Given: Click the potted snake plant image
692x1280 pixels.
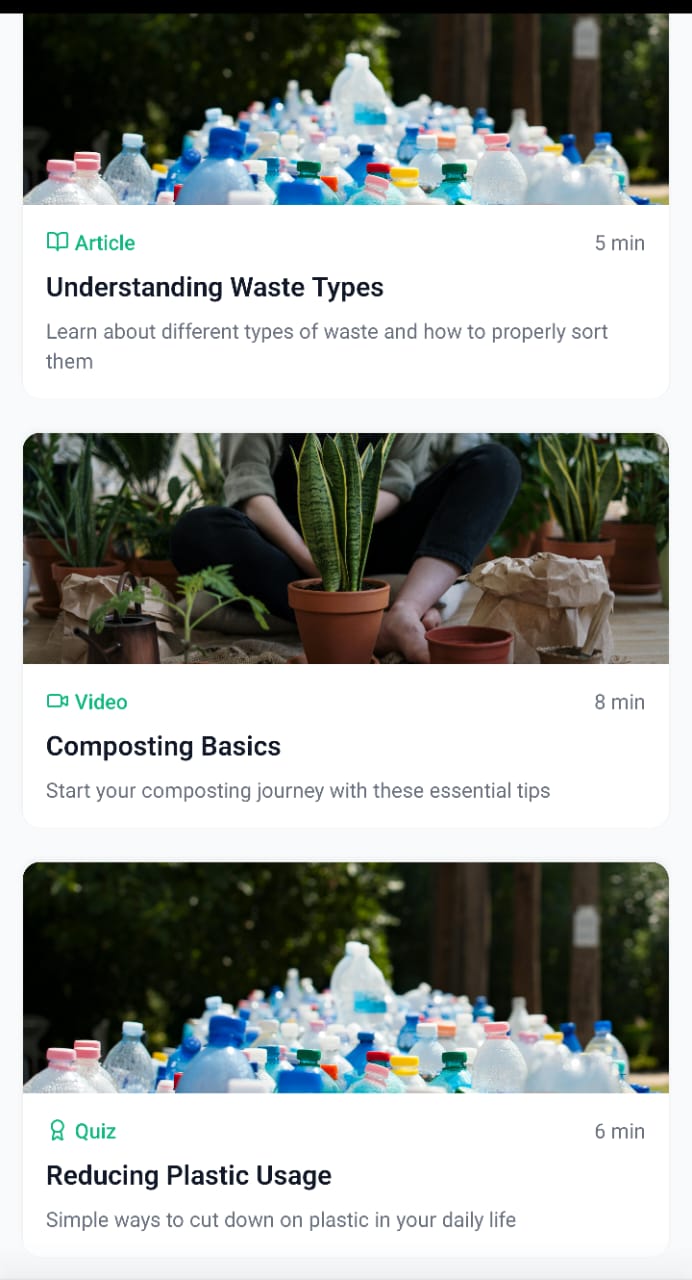Looking at the screenshot, I should [x=346, y=548].
